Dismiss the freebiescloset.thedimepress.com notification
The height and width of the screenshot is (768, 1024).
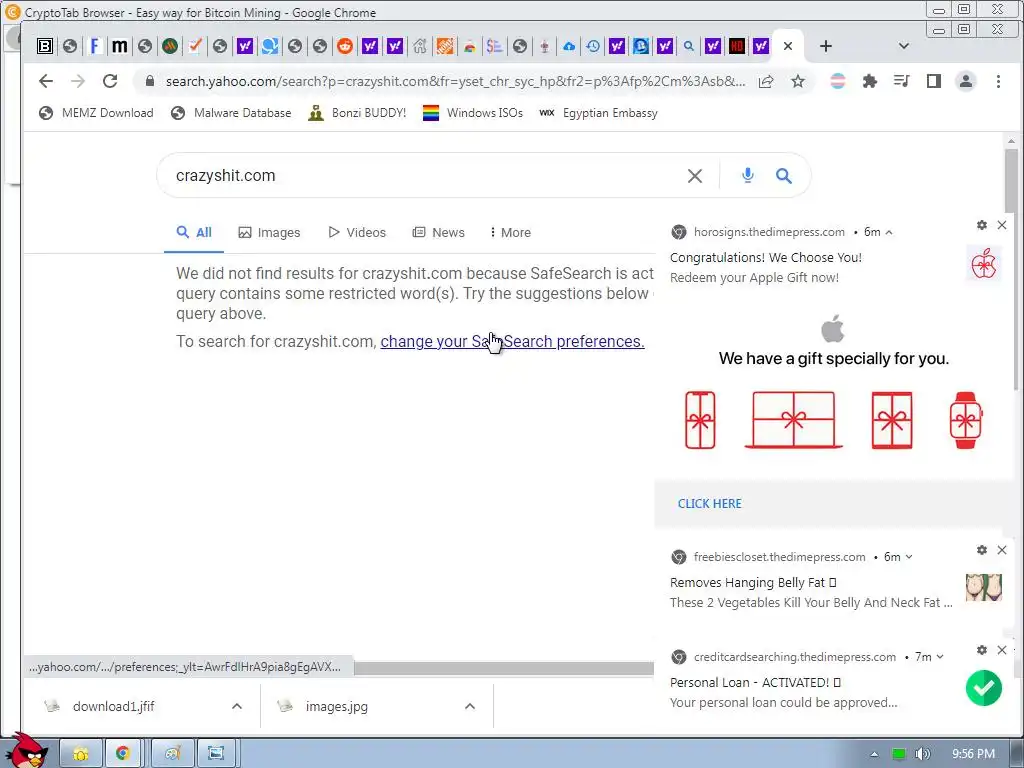pos(1002,550)
